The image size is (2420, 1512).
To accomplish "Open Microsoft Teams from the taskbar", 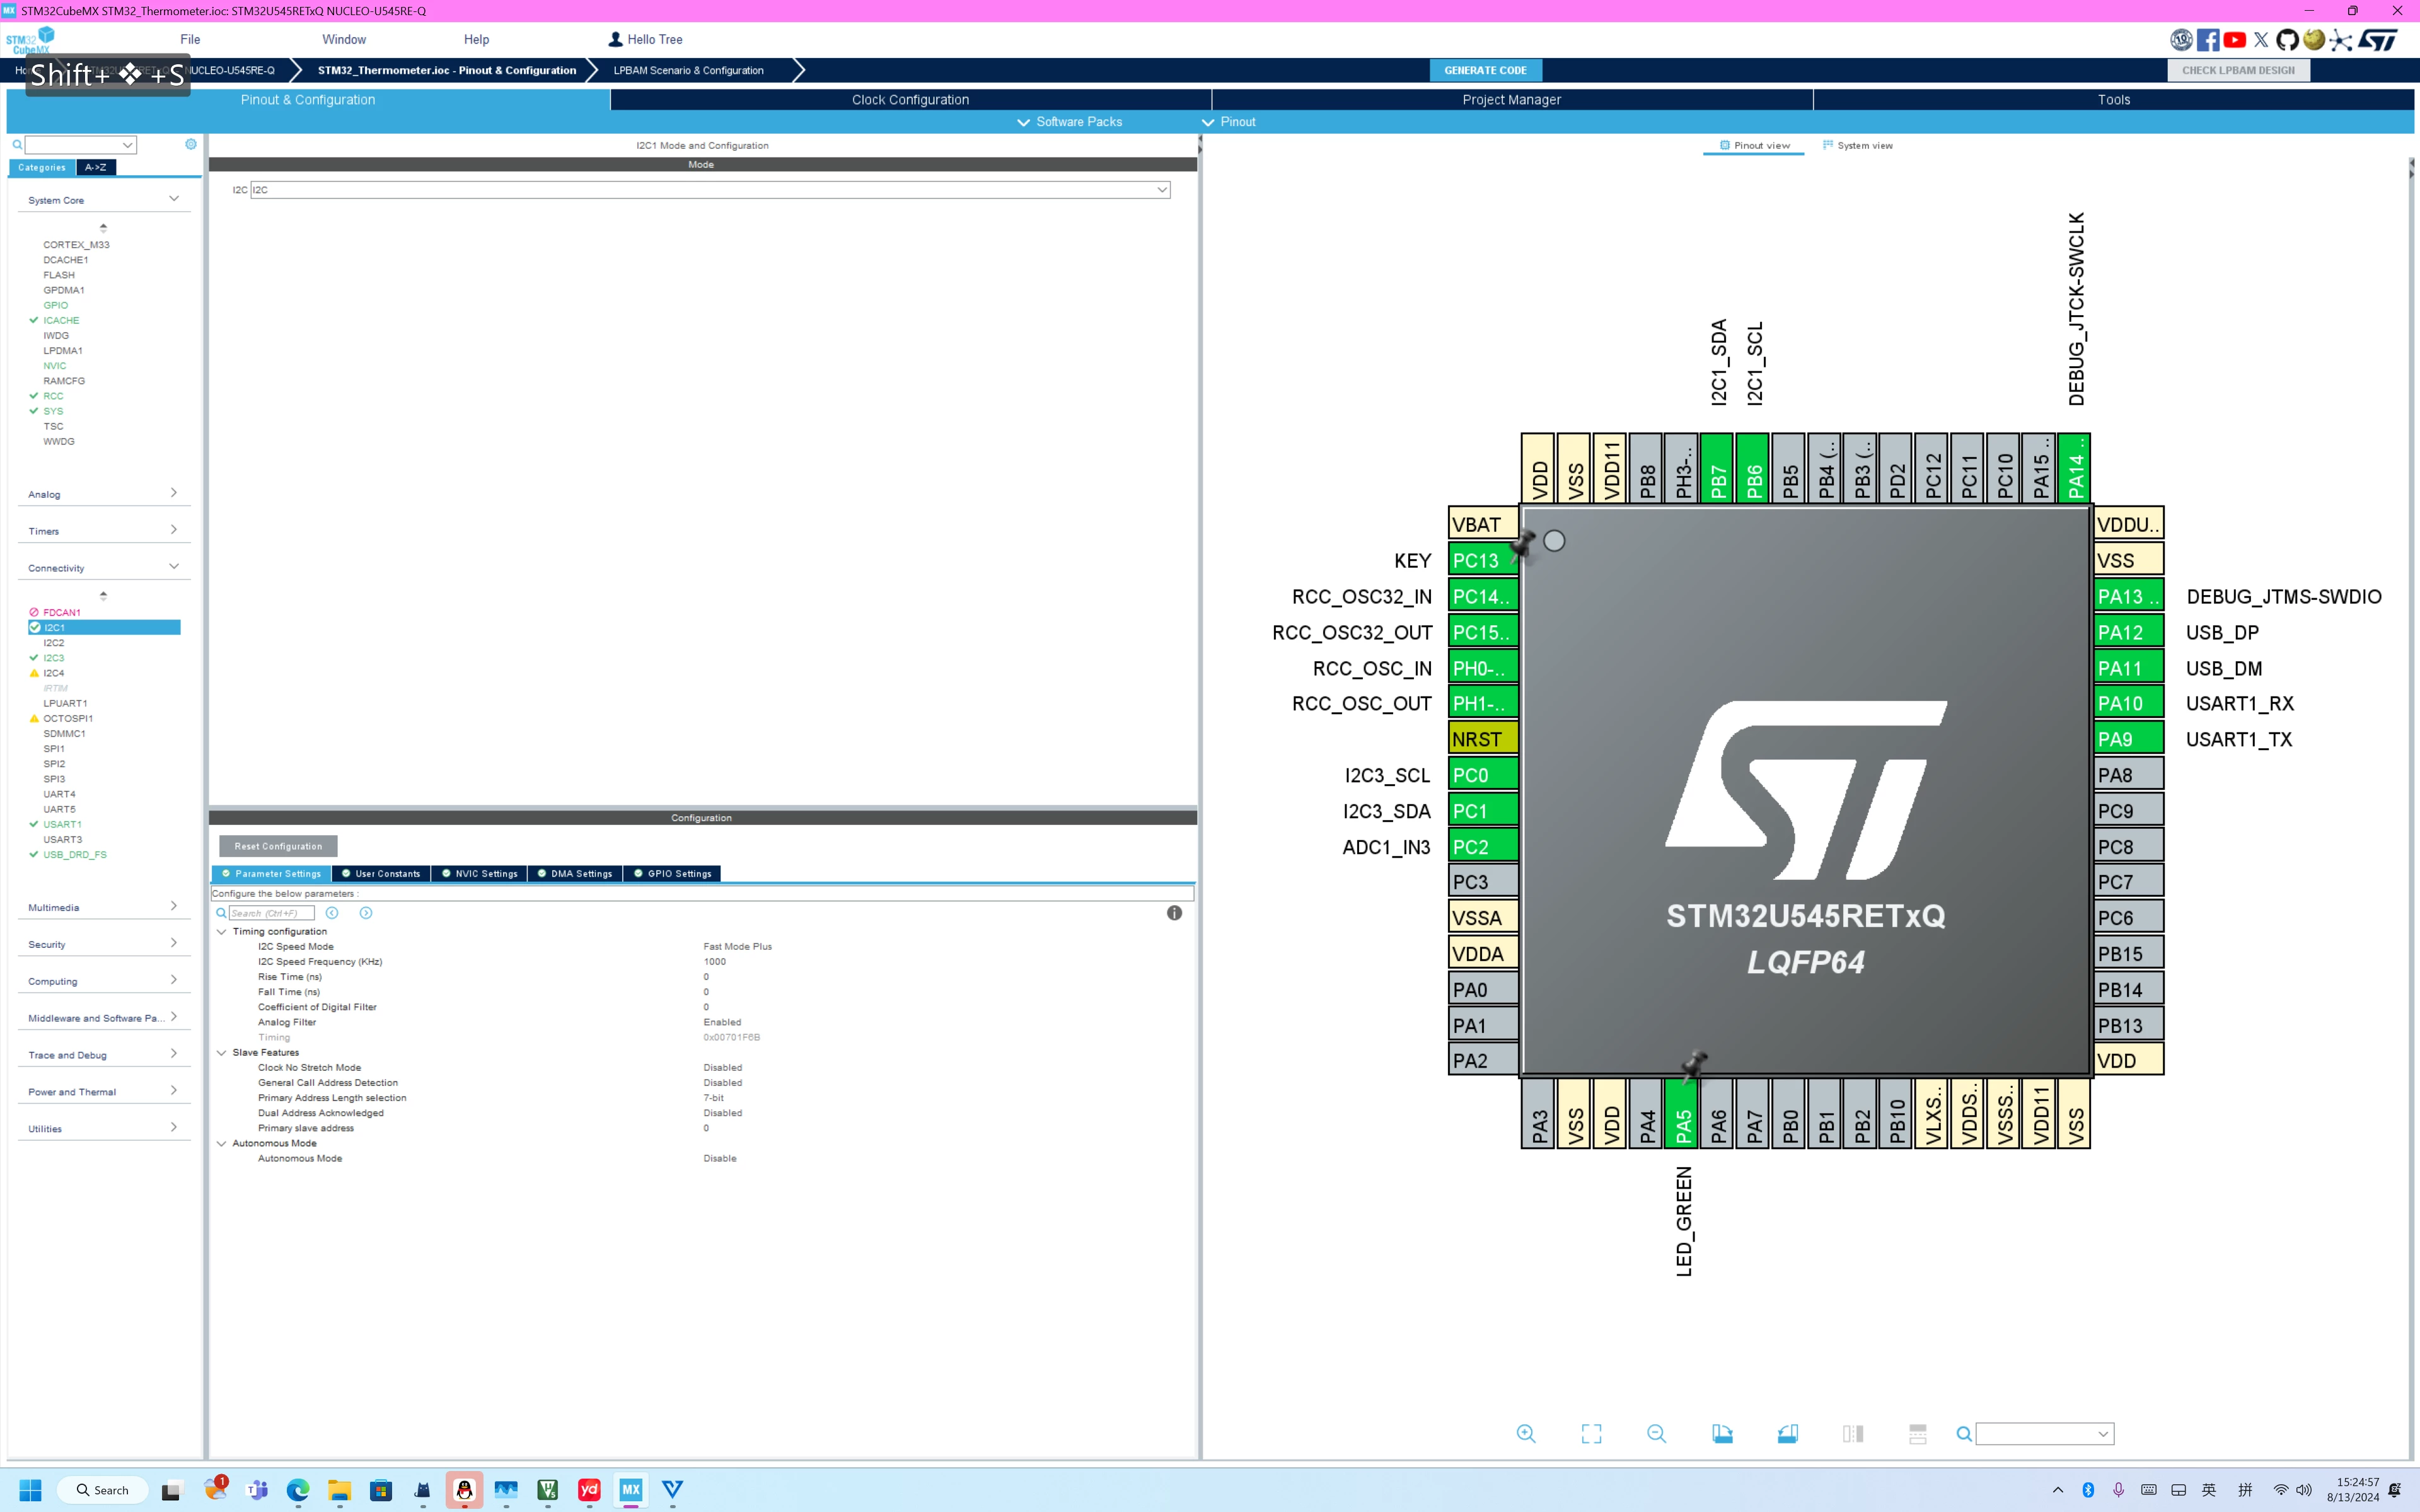I will point(257,1490).
